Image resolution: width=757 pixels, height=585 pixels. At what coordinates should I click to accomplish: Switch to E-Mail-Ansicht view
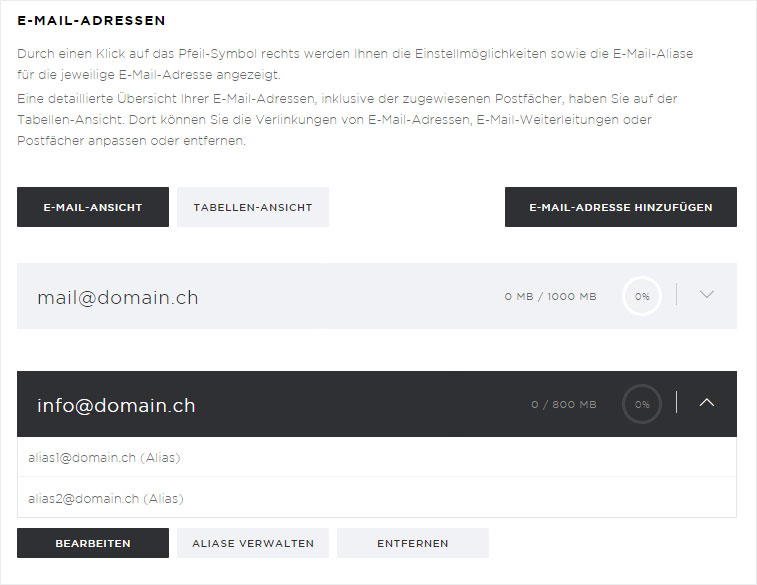click(93, 207)
